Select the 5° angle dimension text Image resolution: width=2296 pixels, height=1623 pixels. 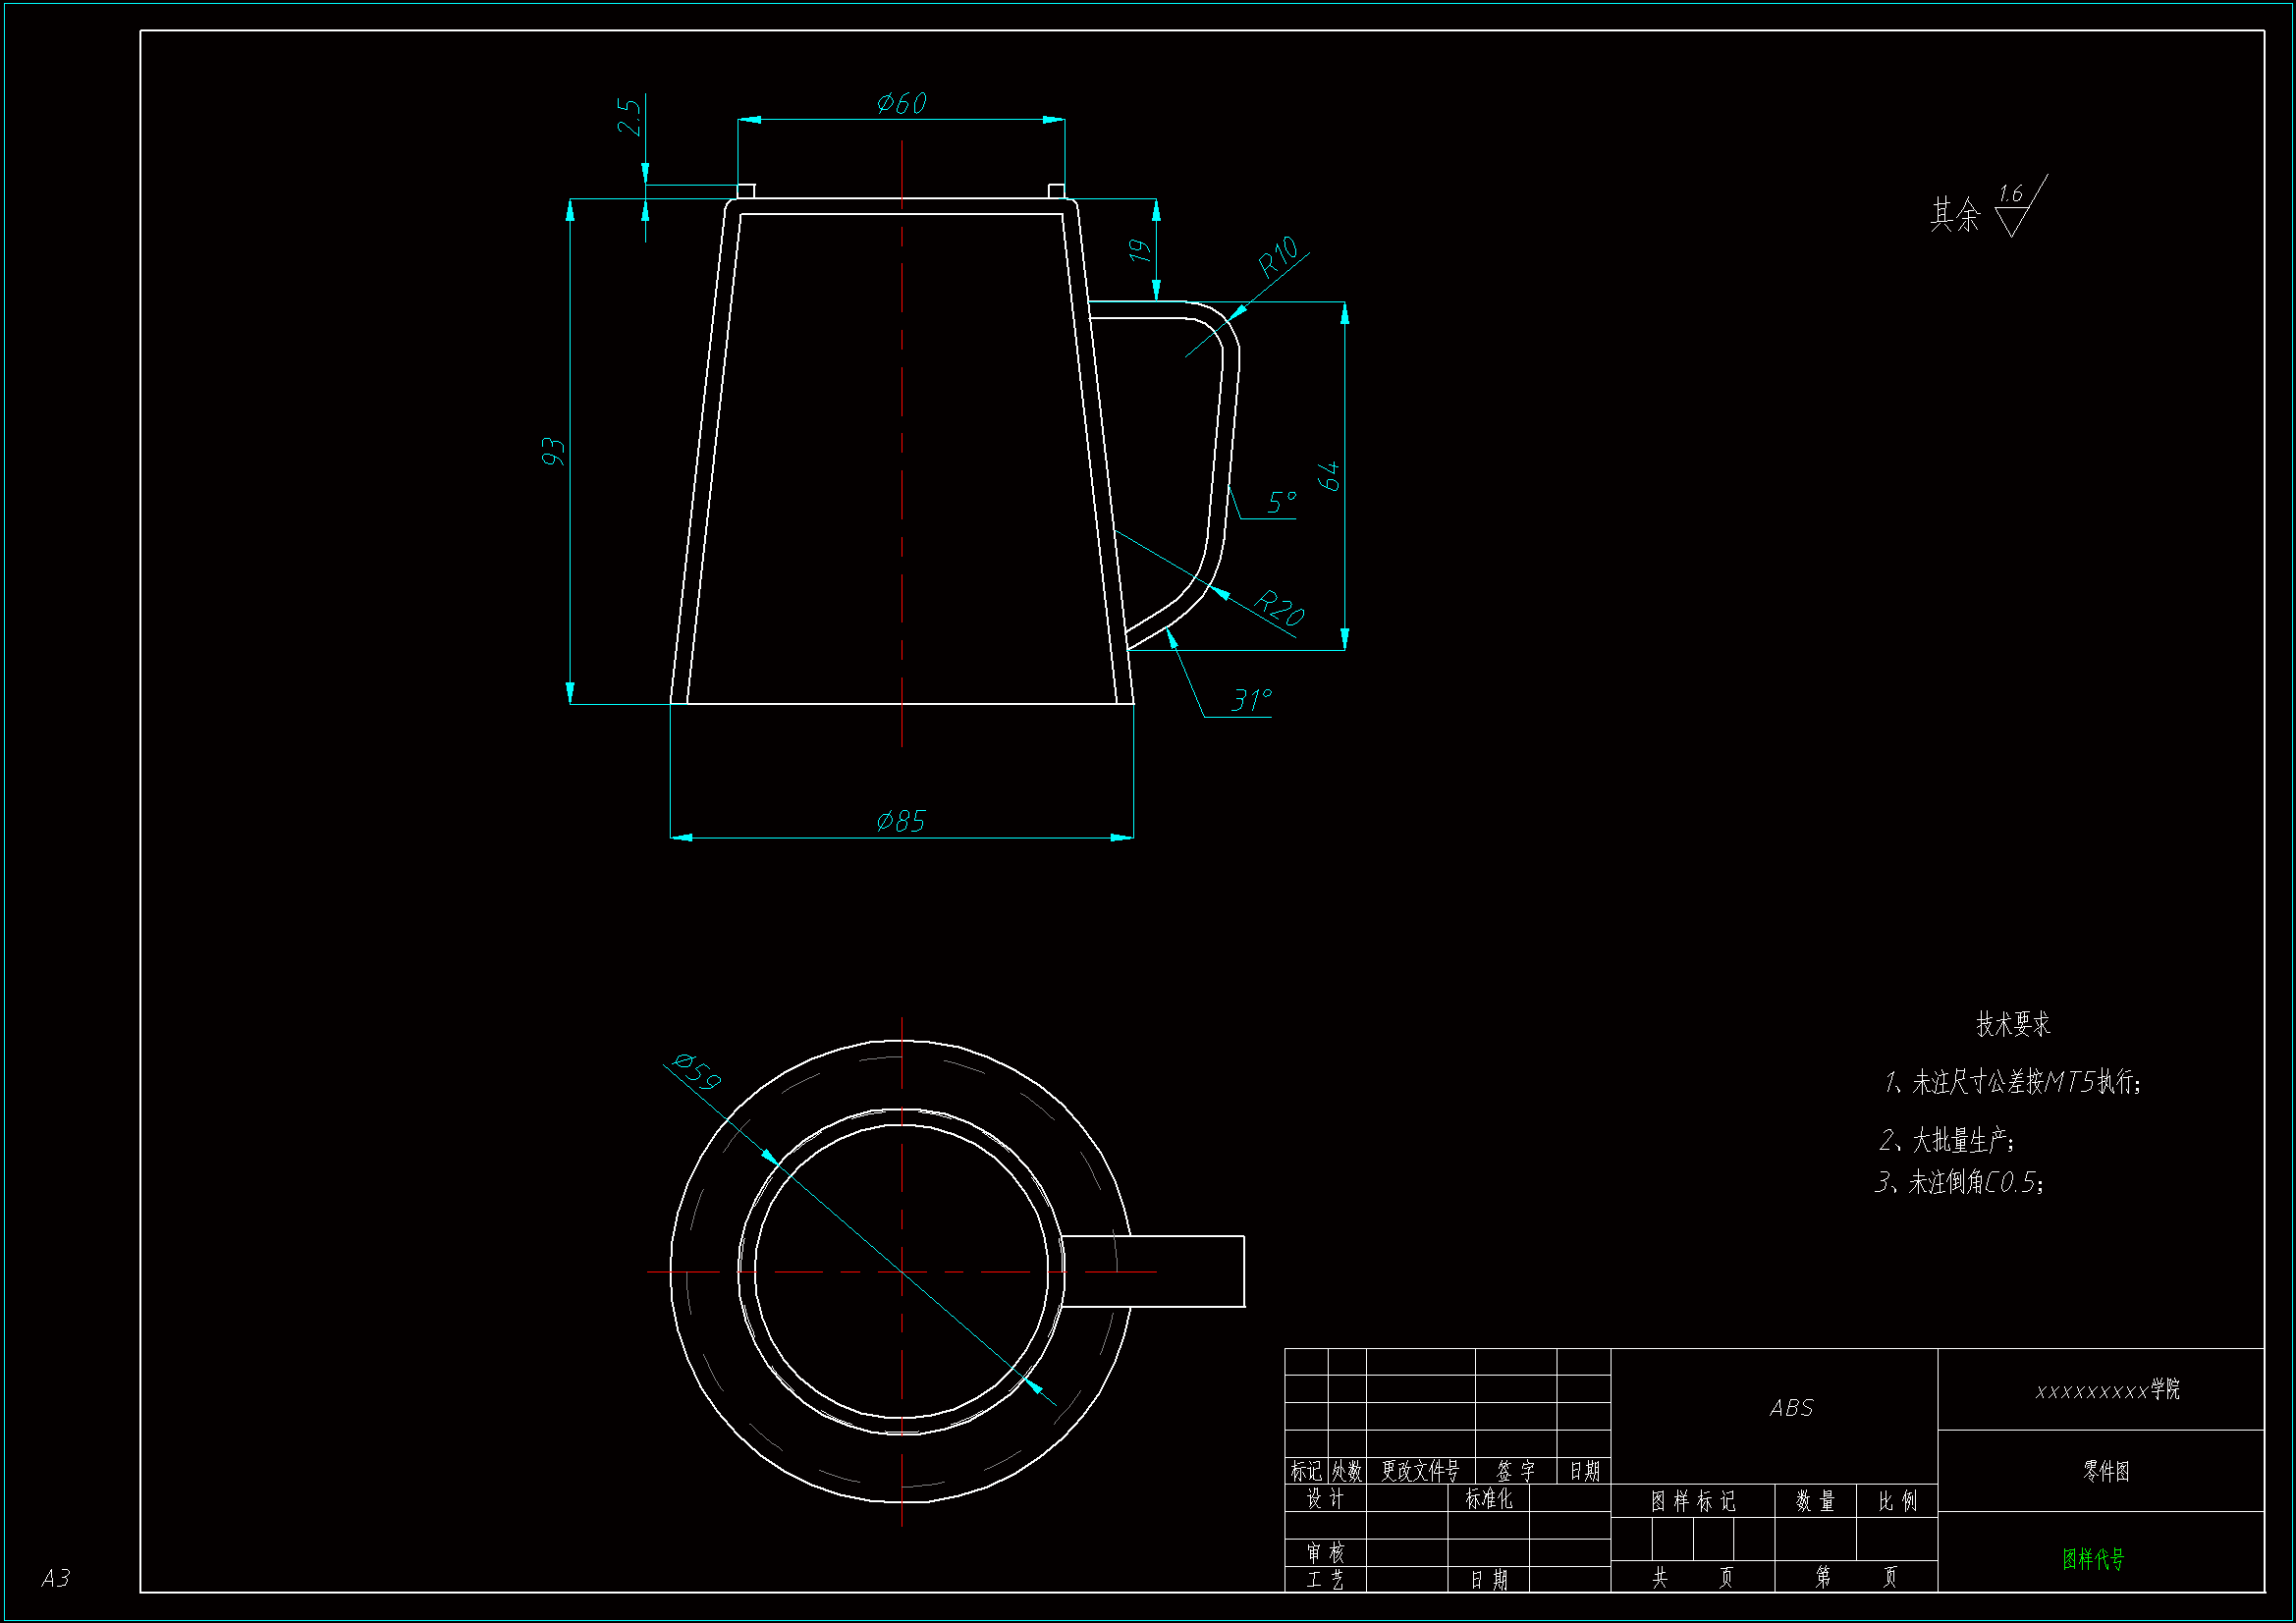[x=1282, y=502]
